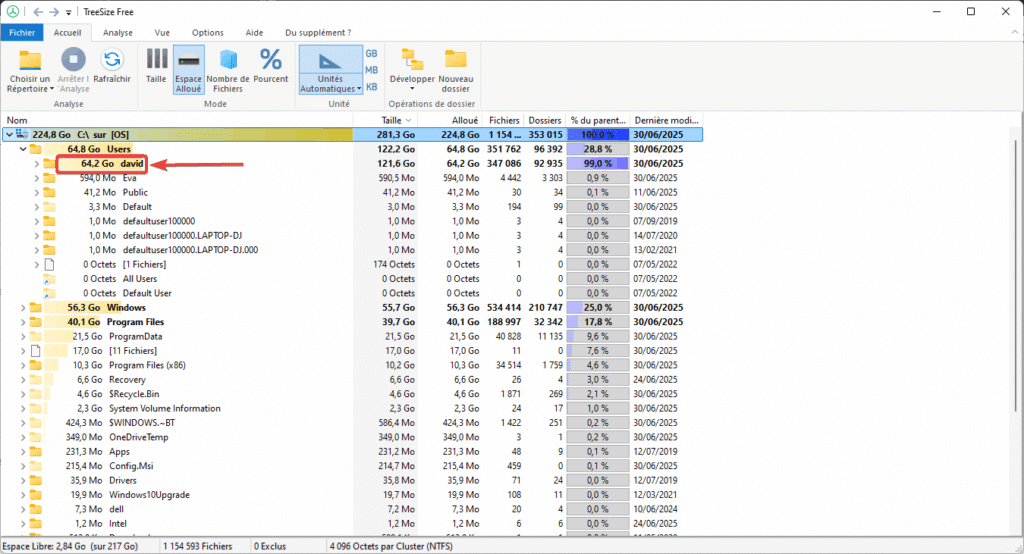Click the forward arrow in title bar
This screenshot has height=554, width=1024.
coord(54,12)
